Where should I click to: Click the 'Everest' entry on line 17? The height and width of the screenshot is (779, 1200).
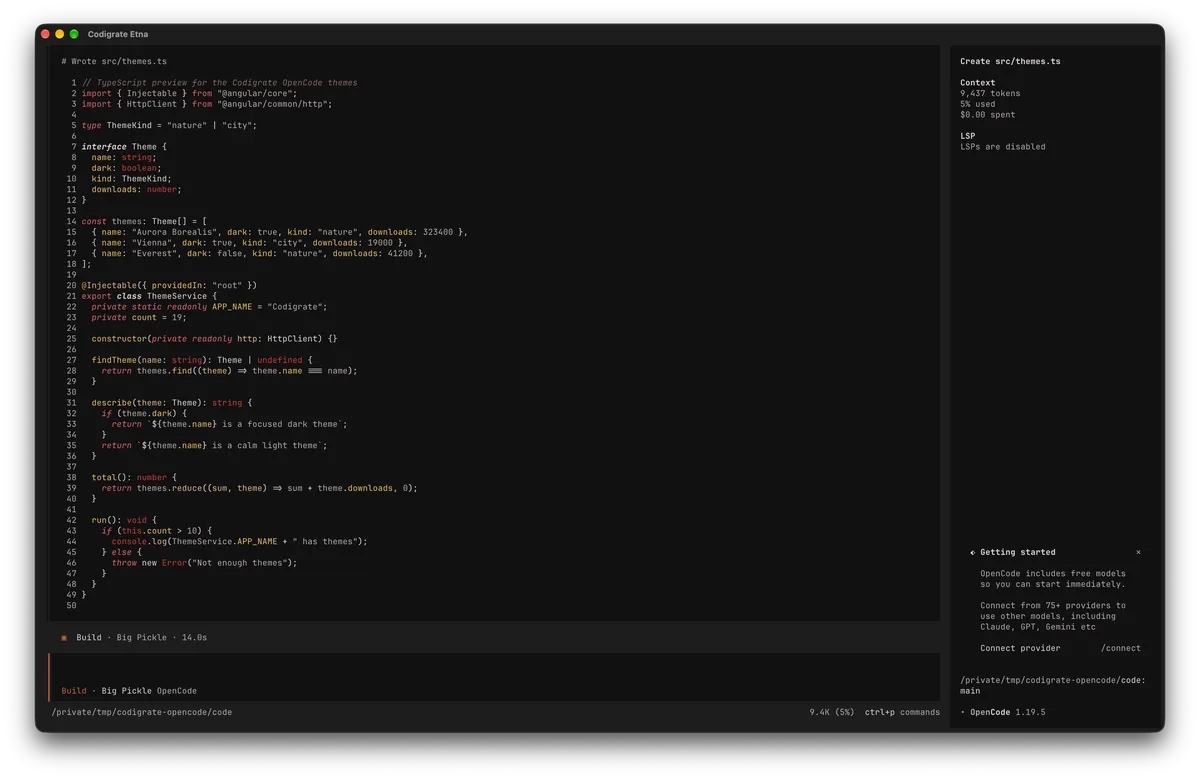click(259, 253)
